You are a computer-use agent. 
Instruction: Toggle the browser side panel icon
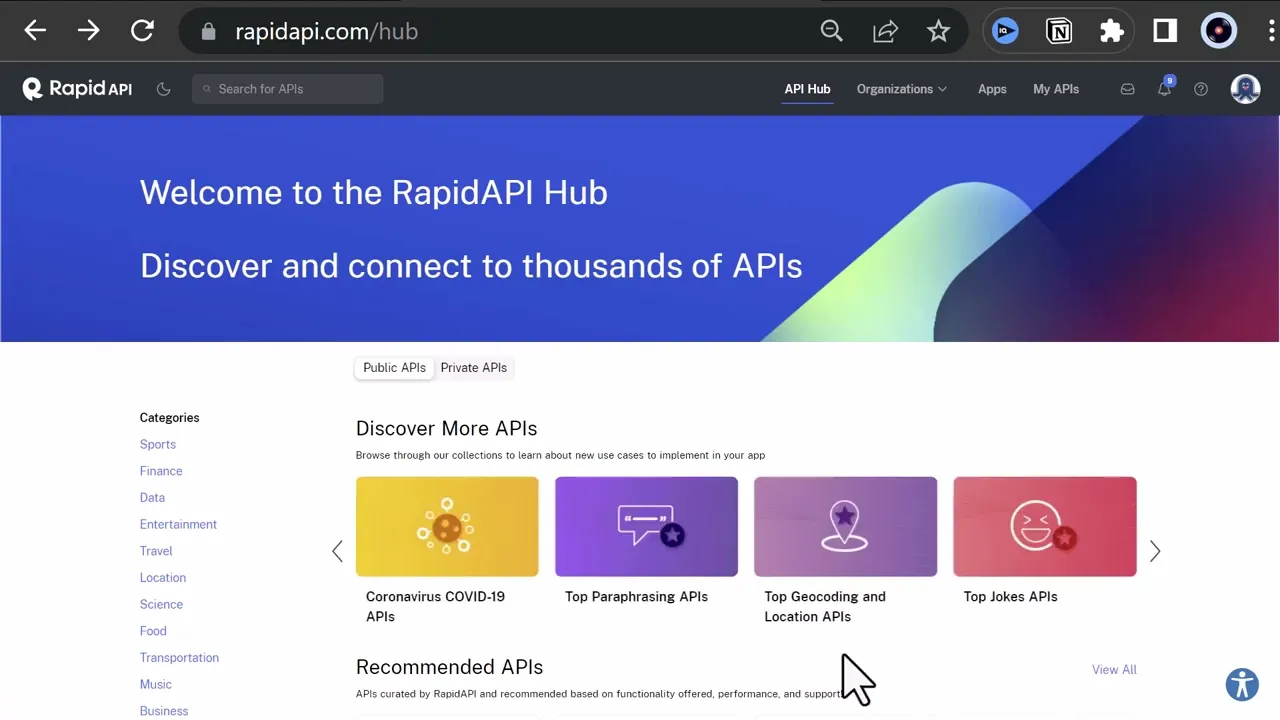click(x=1165, y=31)
